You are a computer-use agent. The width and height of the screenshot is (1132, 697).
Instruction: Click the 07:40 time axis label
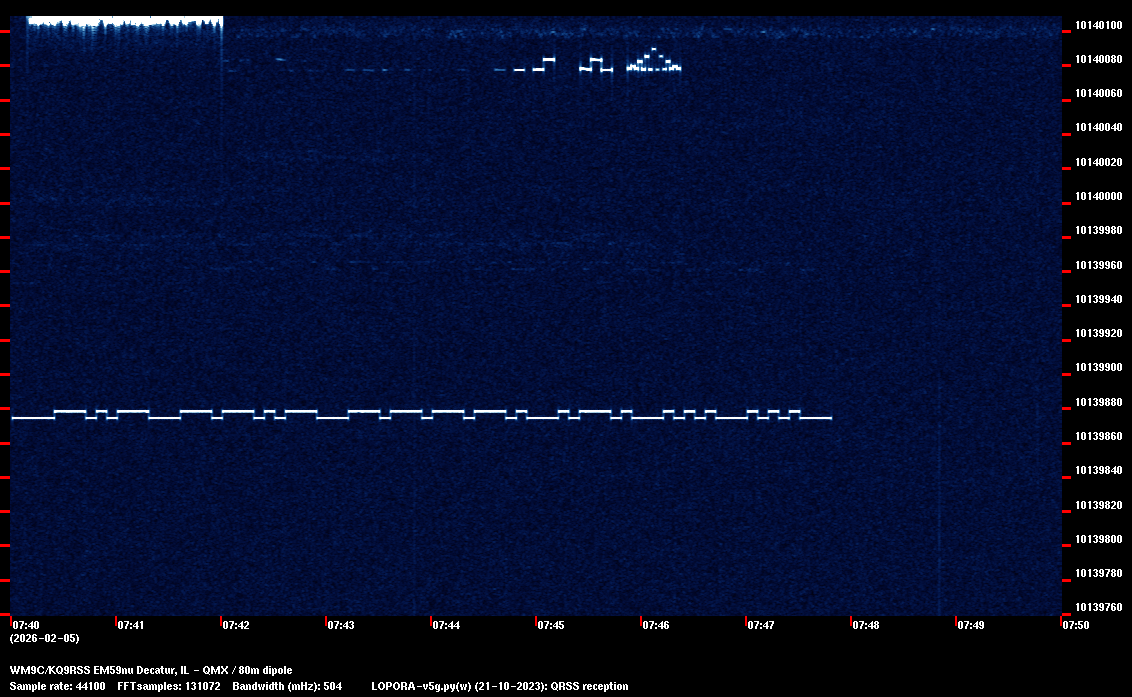coord(26,625)
